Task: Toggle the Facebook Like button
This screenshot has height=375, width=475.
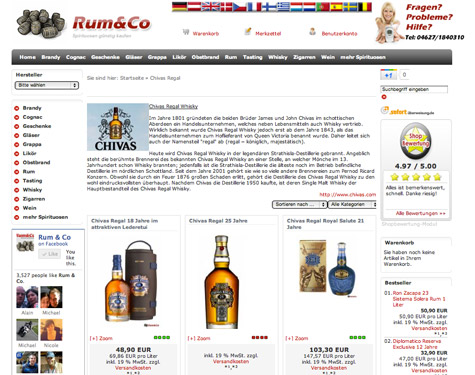Action: (49, 254)
